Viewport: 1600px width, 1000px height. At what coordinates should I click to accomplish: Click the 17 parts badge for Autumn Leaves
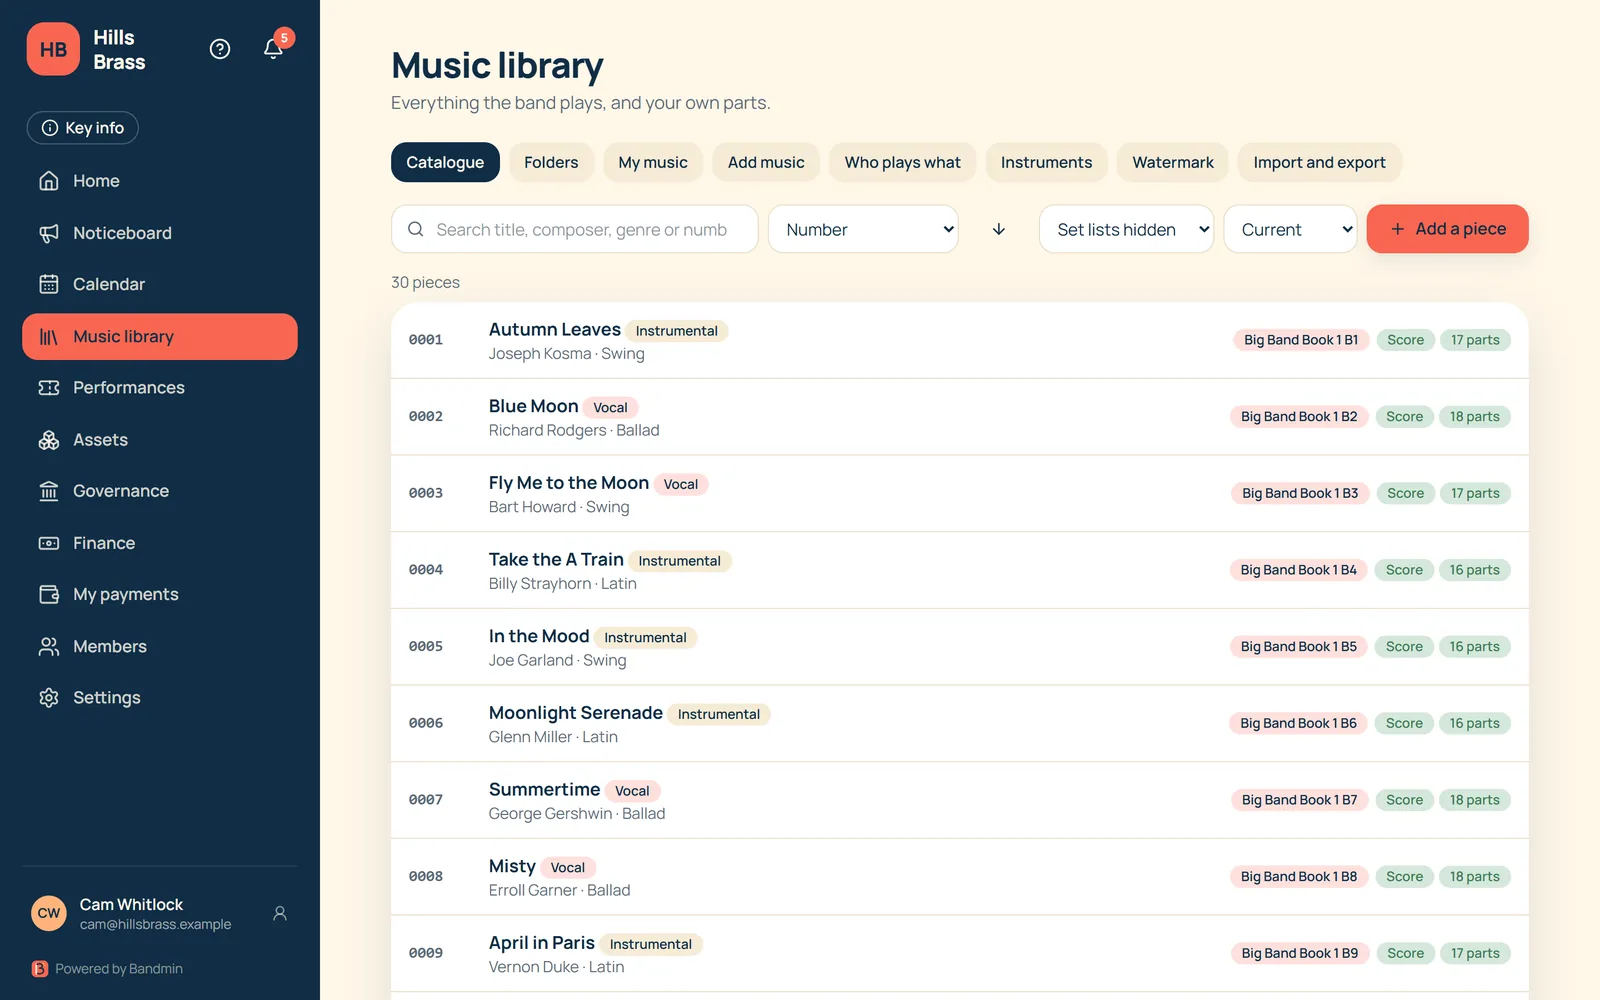coord(1475,340)
